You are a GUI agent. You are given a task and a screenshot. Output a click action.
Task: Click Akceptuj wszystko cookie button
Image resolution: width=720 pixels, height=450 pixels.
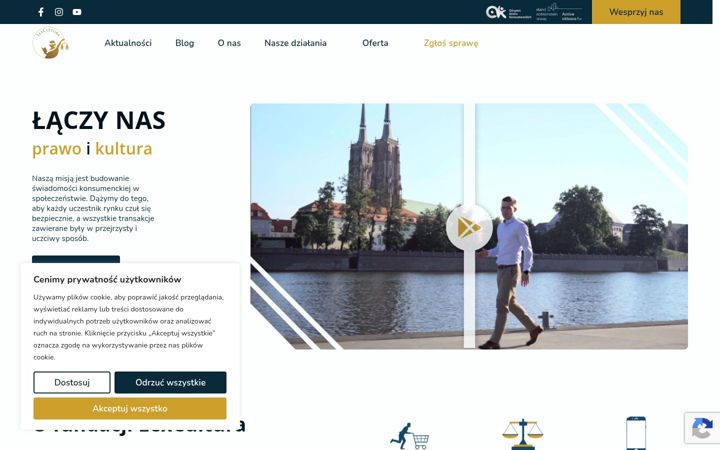130,408
